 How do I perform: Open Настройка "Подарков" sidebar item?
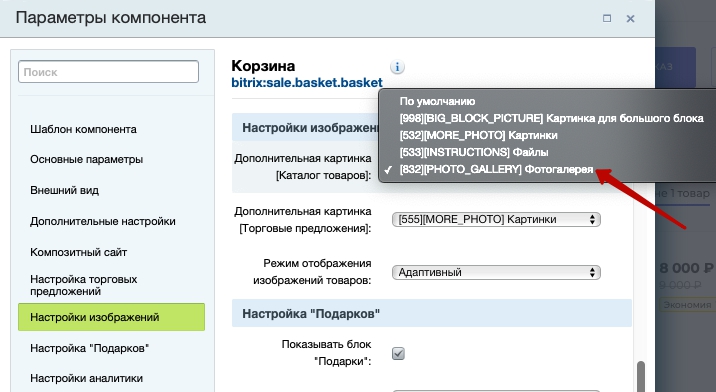[x=90, y=348]
